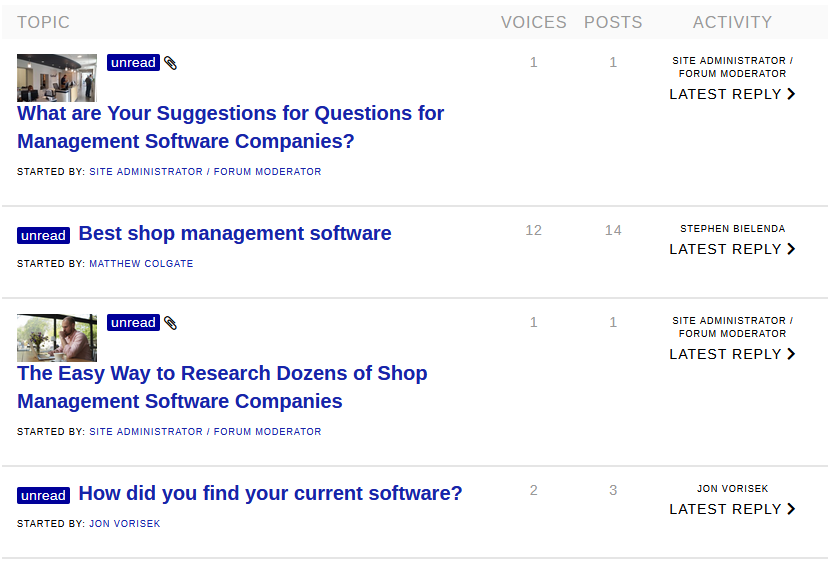Open The Easy Way to Research Dozens topic
Viewport: 834px width, 566px height.
[x=222, y=387]
